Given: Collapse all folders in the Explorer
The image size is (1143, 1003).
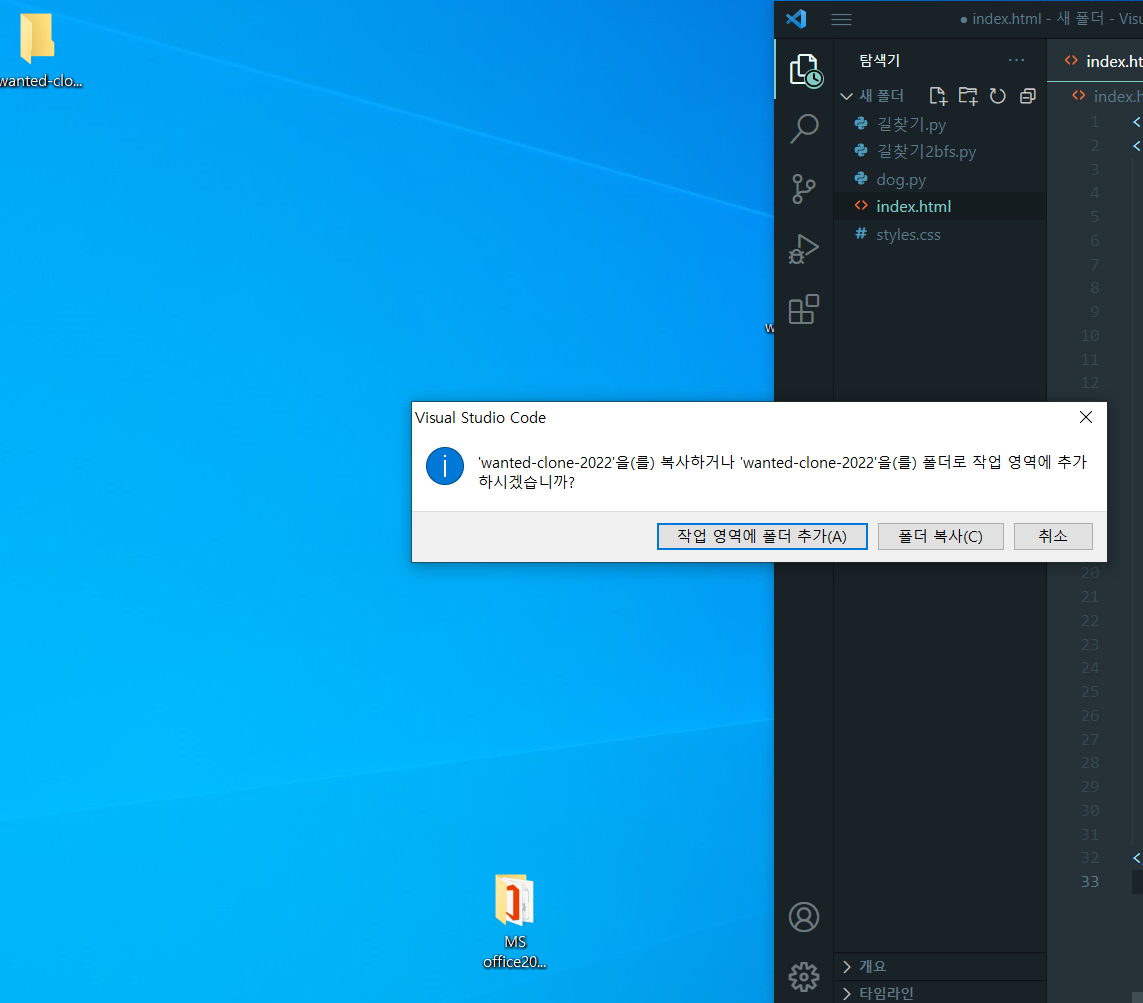Looking at the screenshot, I should (x=1027, y=95).
